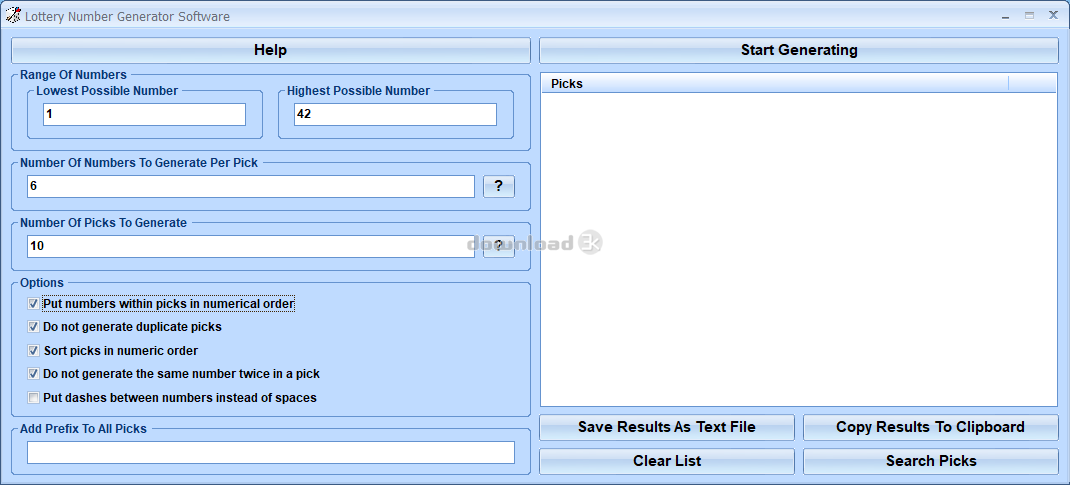1070x485 pixels.
Task: Click the Clear List button
Action: tap(667, 461)
